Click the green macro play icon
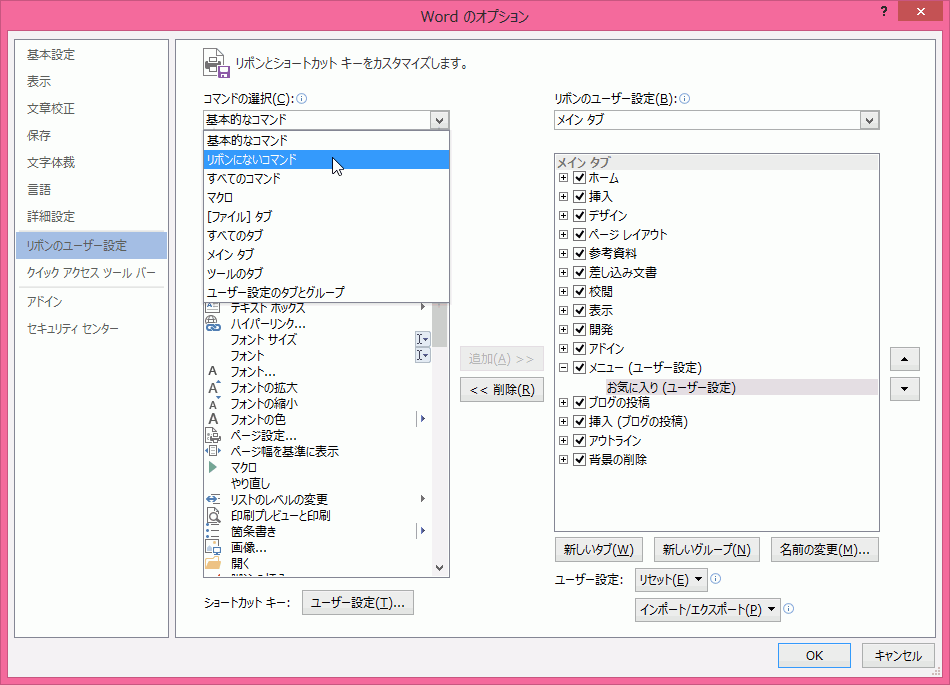 213,467
